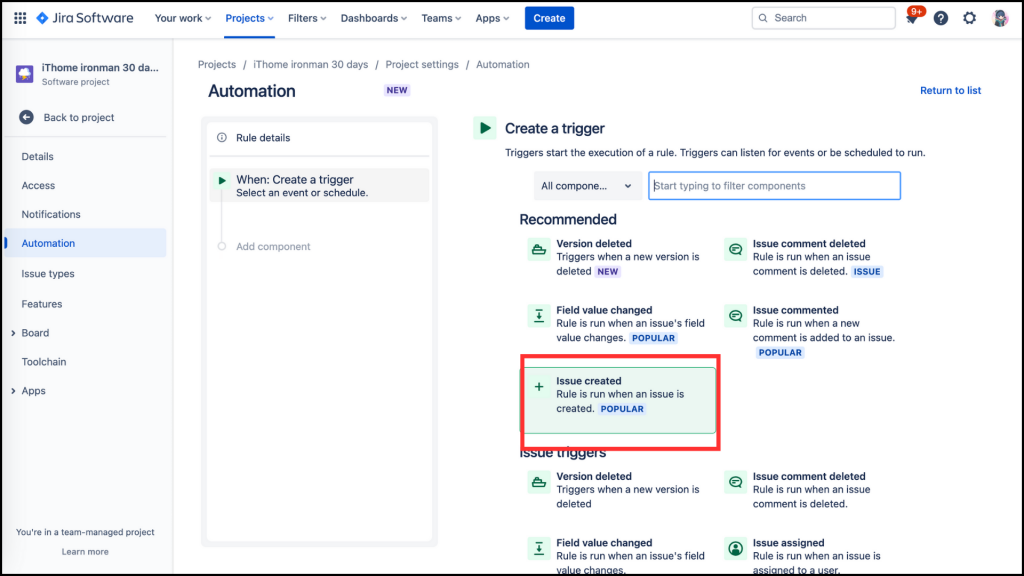Click the Issue comment deleted icon under Issue triggers
This screenshot has height=576, width=1024.
(x=735, y=482)
